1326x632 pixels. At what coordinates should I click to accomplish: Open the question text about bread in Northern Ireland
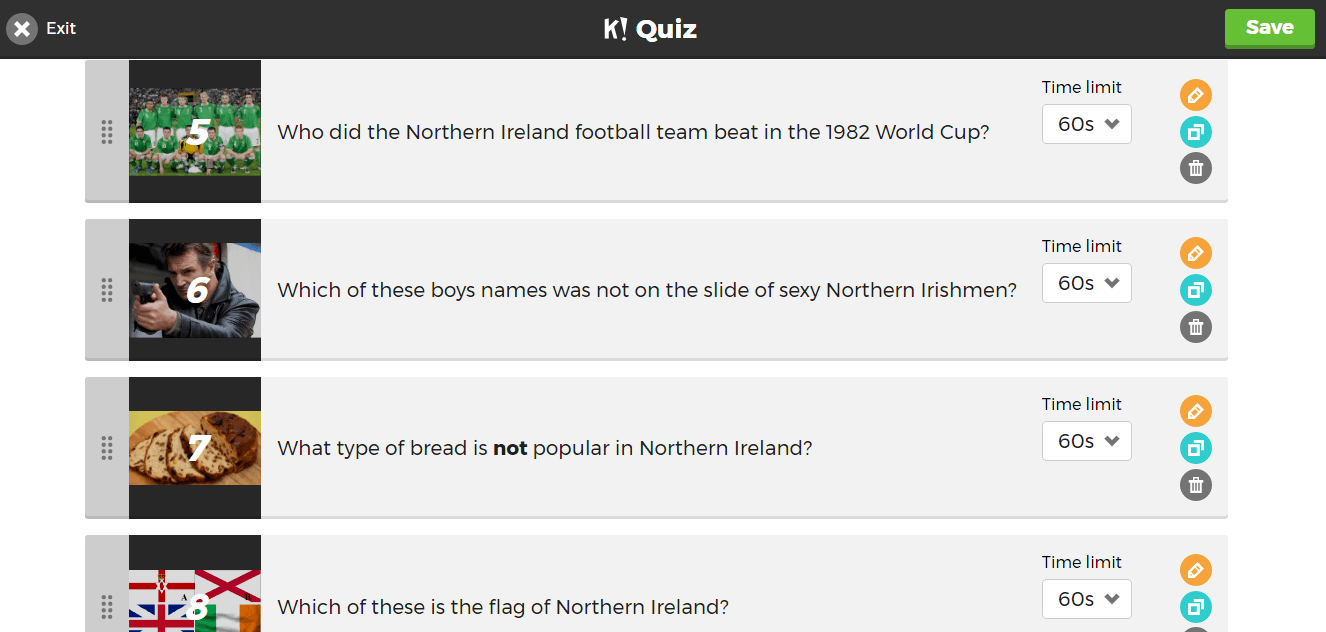tap(545, 448)
